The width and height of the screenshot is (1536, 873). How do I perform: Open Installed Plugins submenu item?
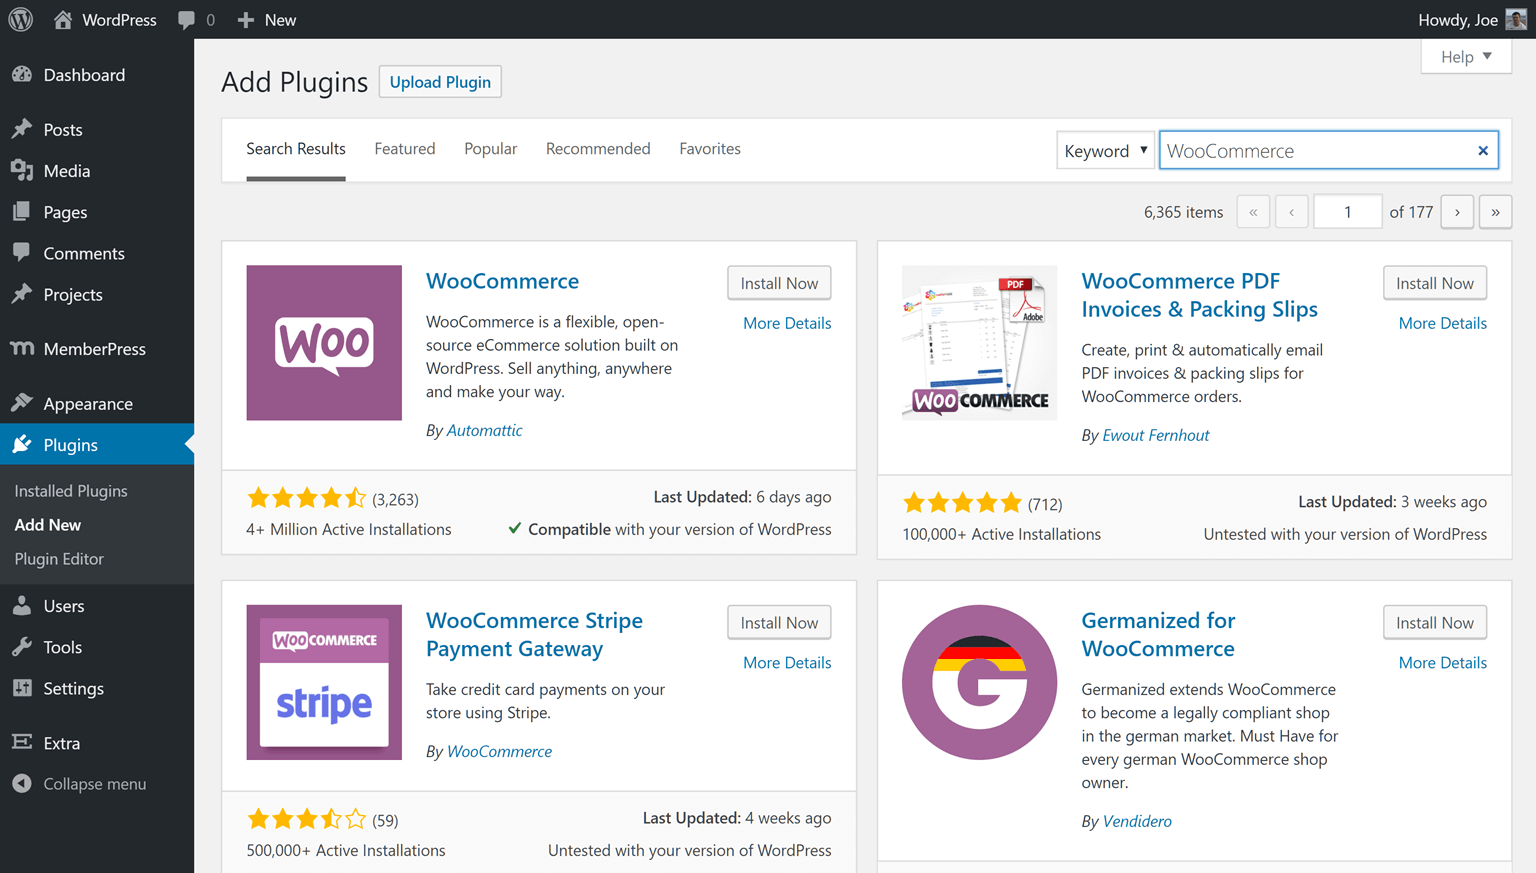pyautogui.click(x=71, y=491)
